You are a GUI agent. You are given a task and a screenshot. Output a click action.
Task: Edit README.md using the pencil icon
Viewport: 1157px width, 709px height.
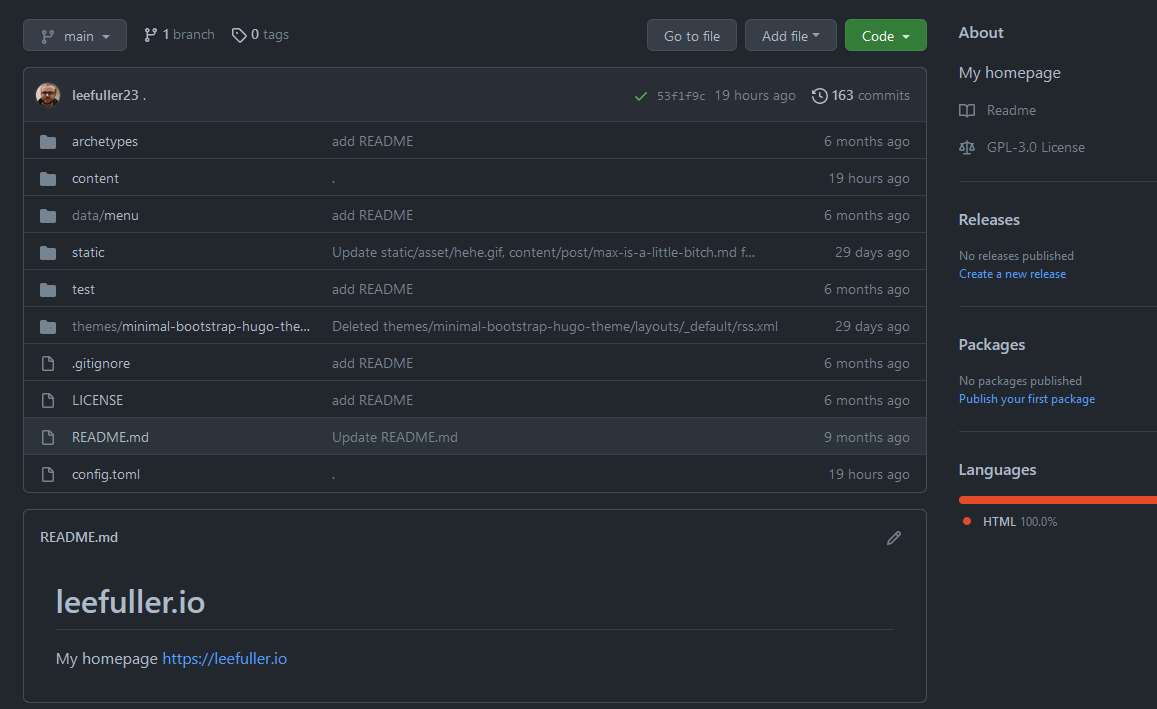click(x=894, y=538)
